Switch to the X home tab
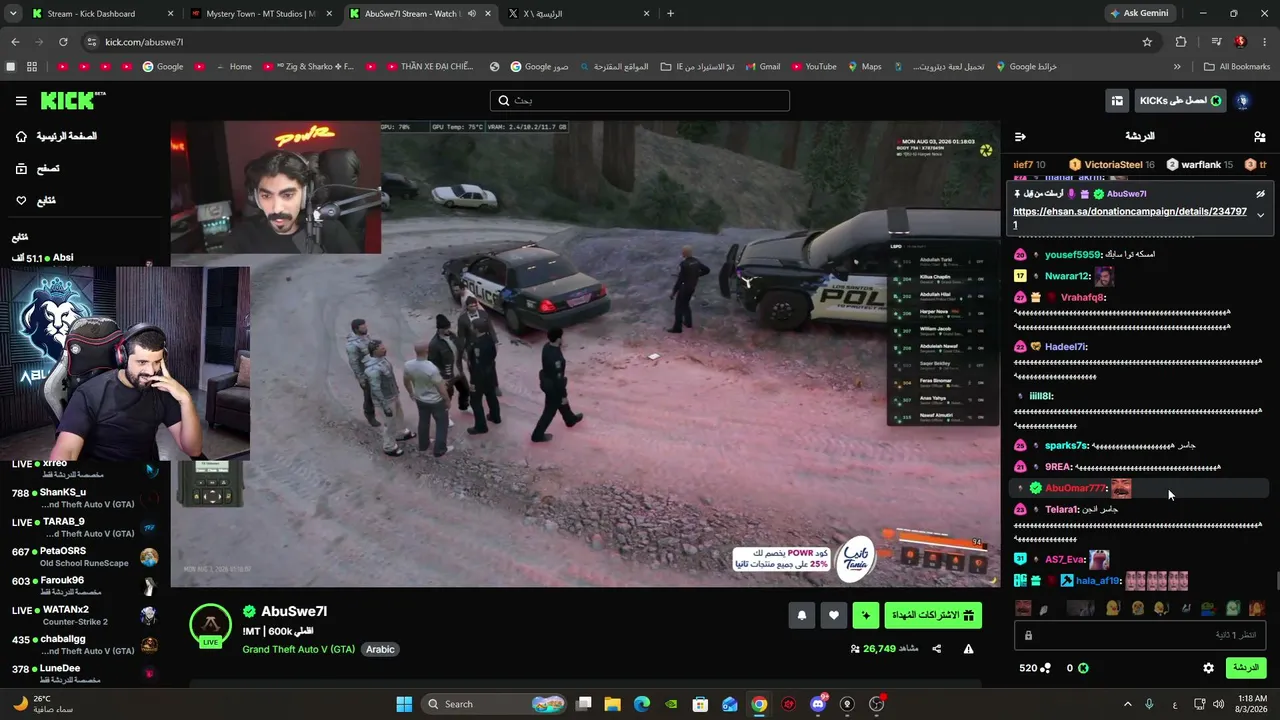Viewport: 1280px width, 720px height. tap(579, 14)
